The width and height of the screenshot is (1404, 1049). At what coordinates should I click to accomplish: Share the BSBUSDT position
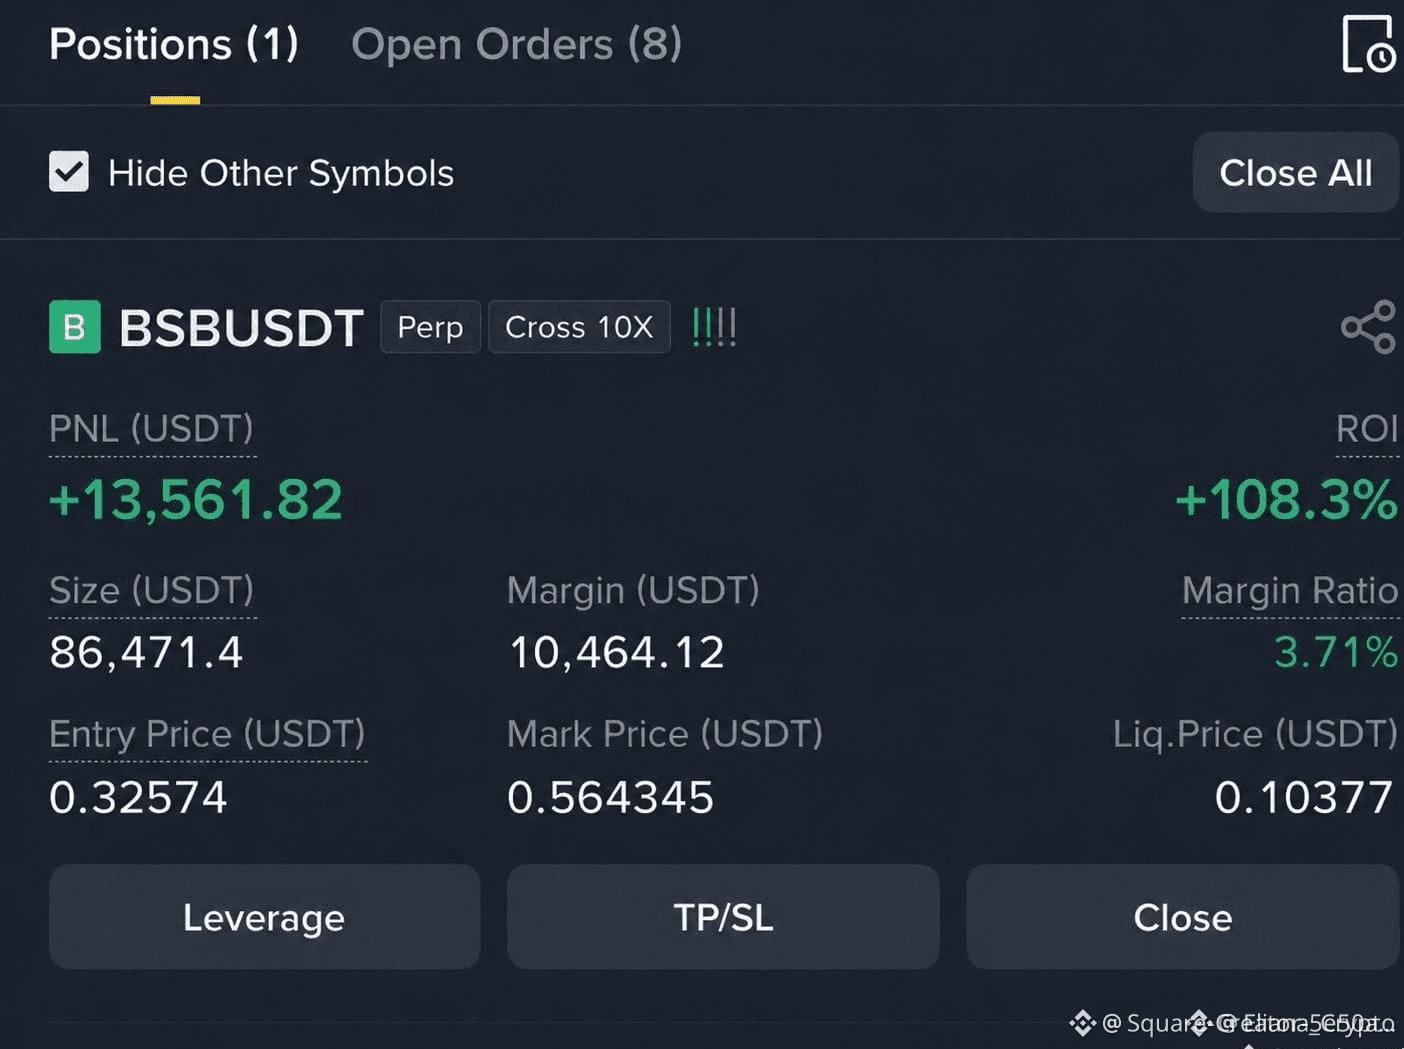pos(1368,327)
